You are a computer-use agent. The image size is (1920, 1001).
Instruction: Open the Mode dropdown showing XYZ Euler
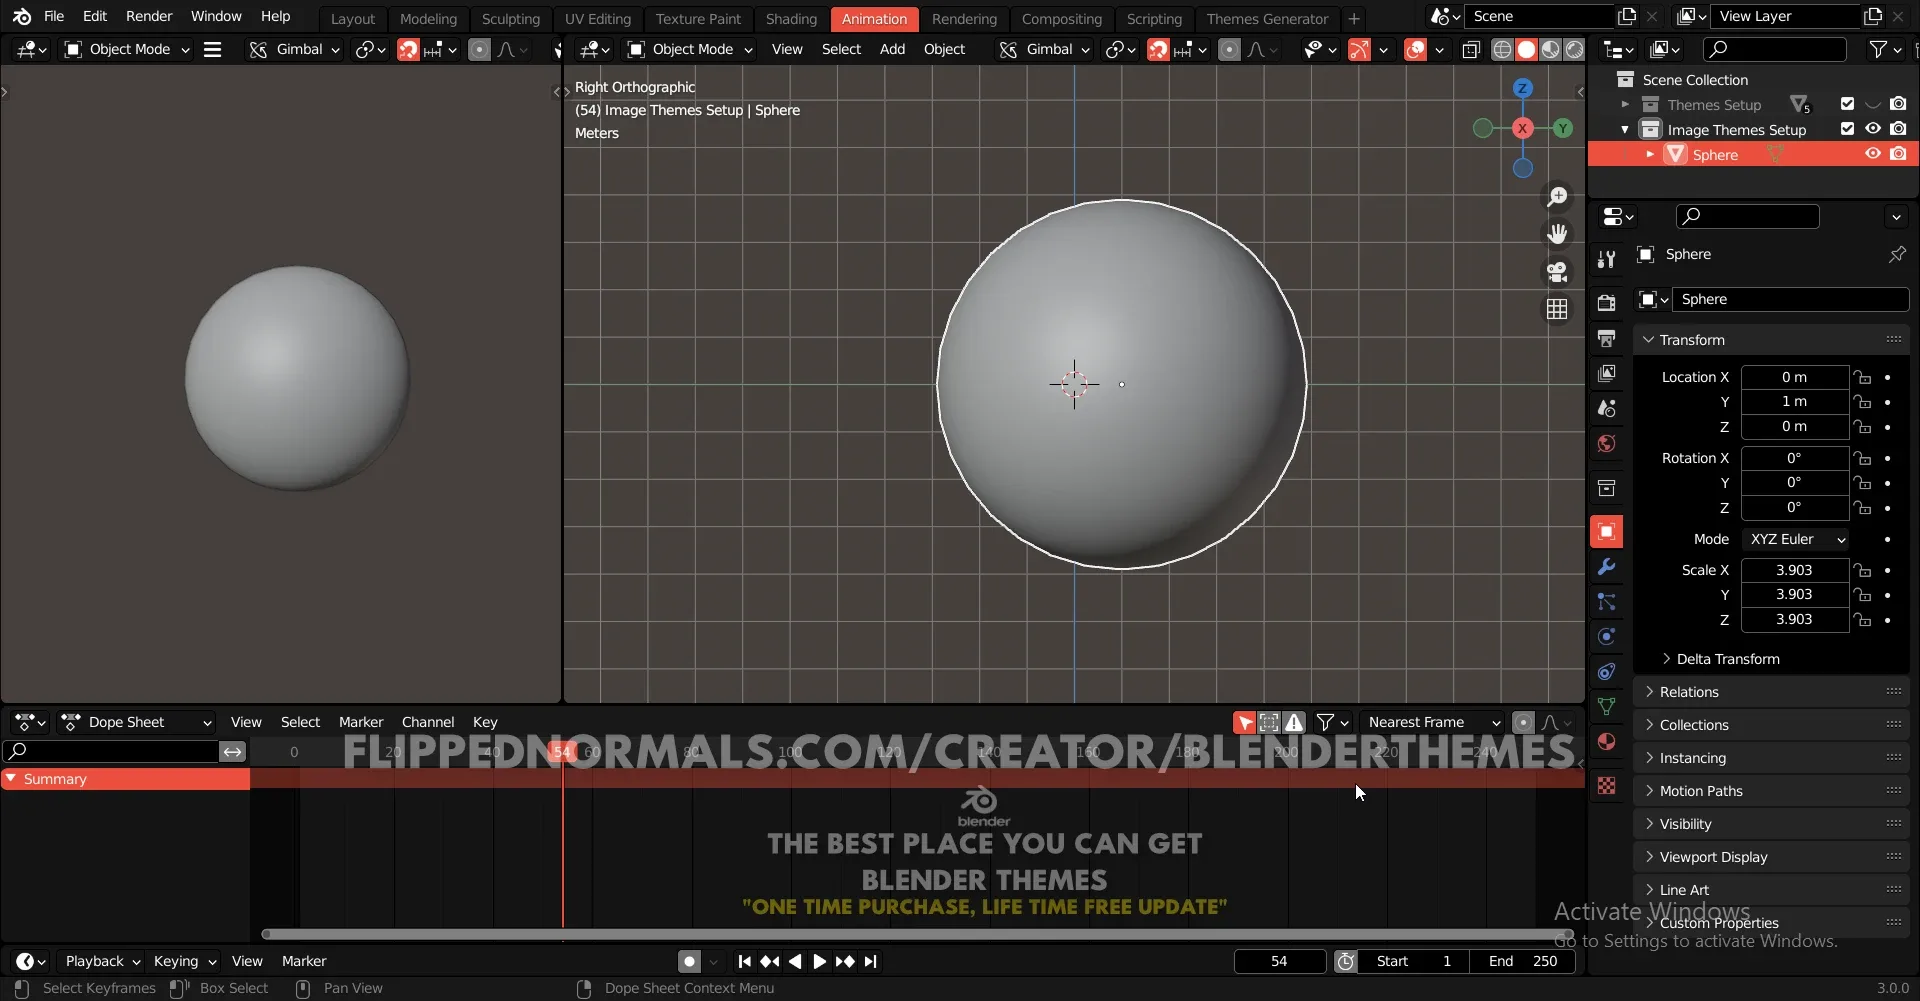point(1796,539)
